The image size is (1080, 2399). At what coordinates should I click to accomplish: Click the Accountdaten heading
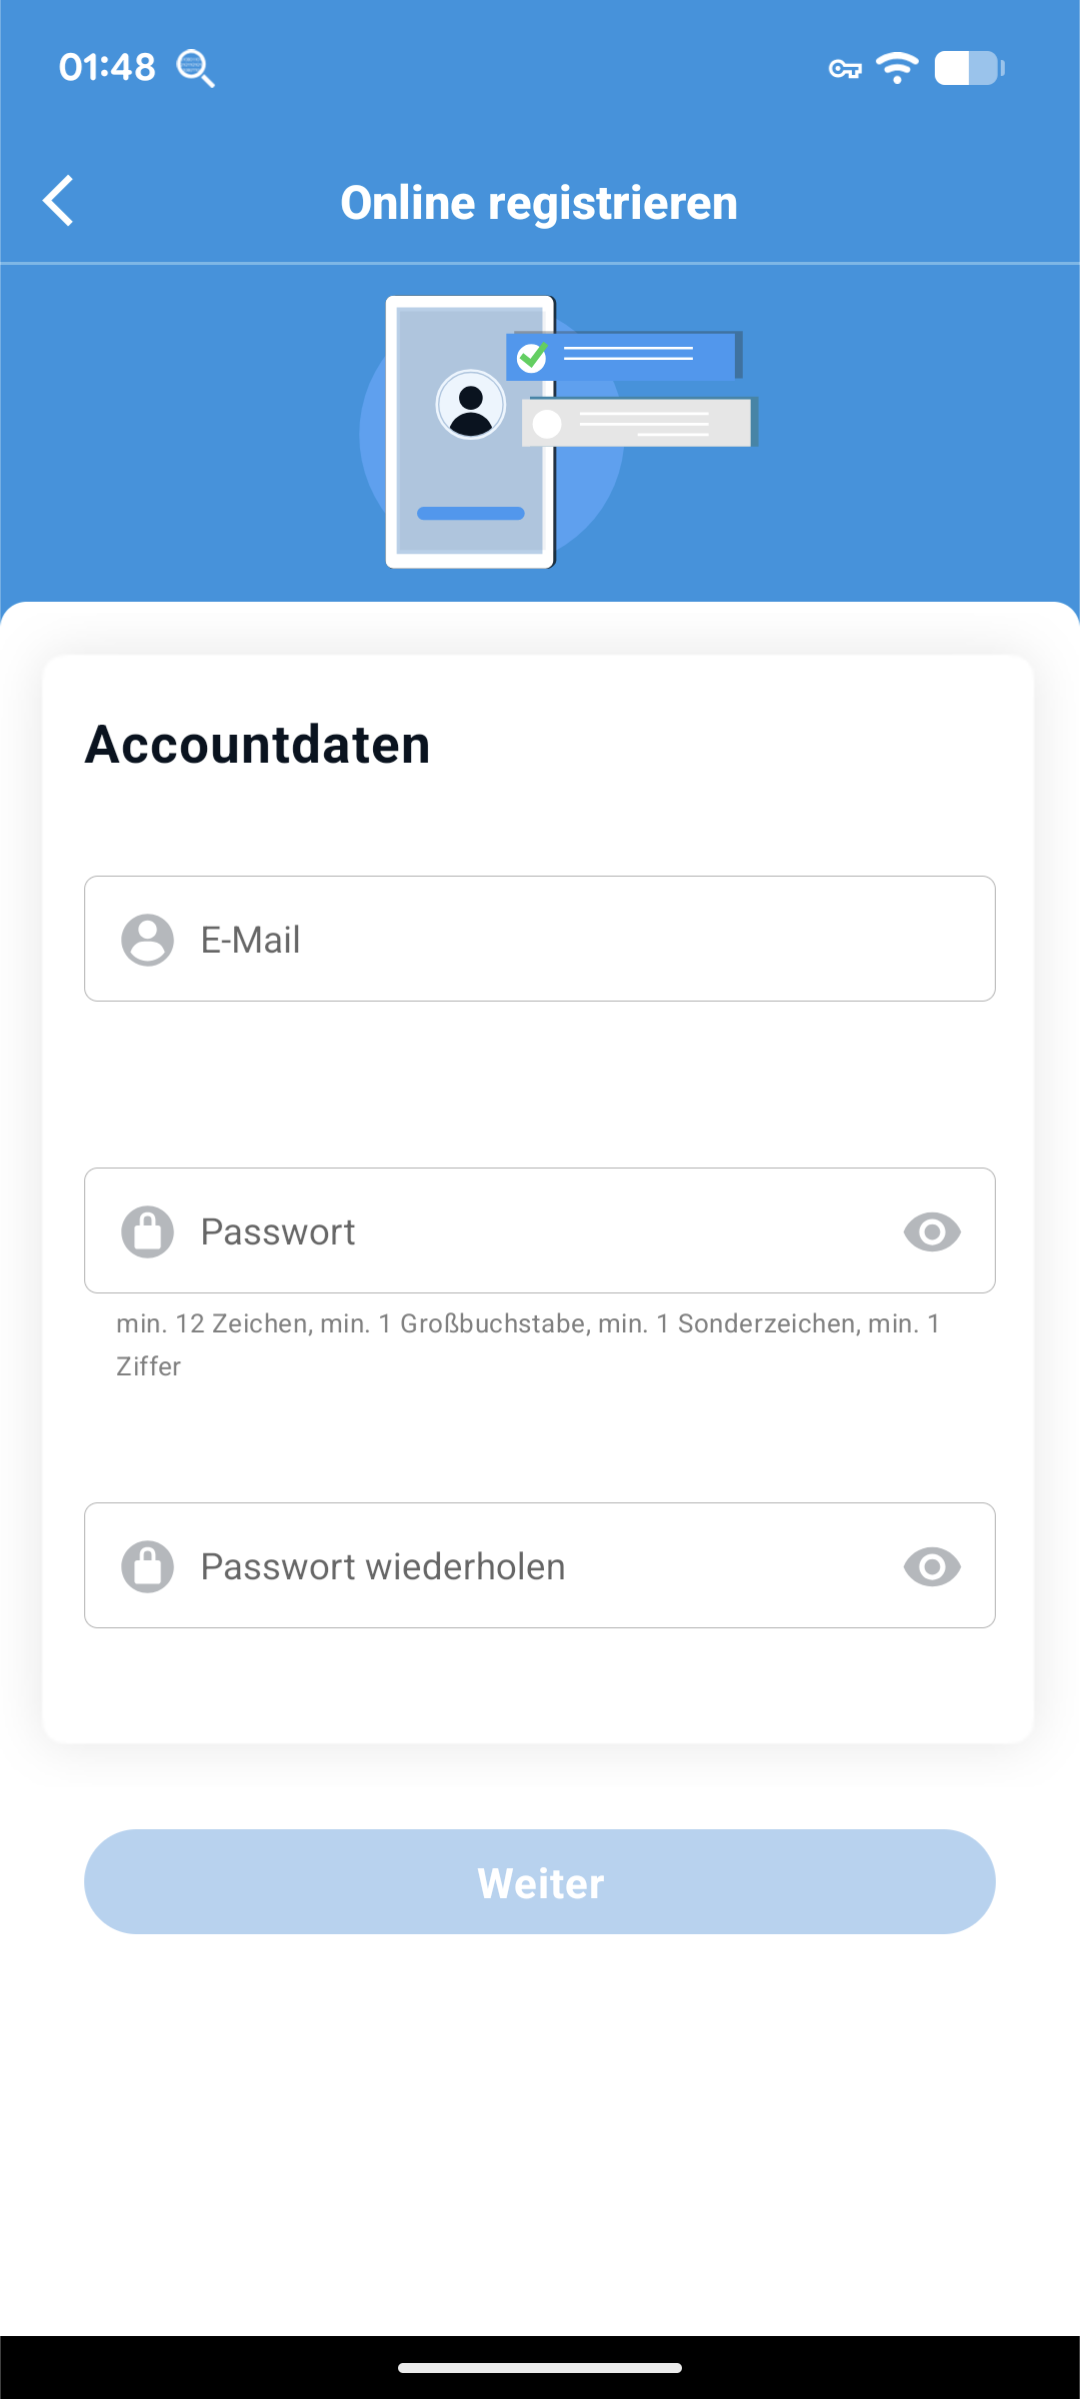[x=258, y=745]
